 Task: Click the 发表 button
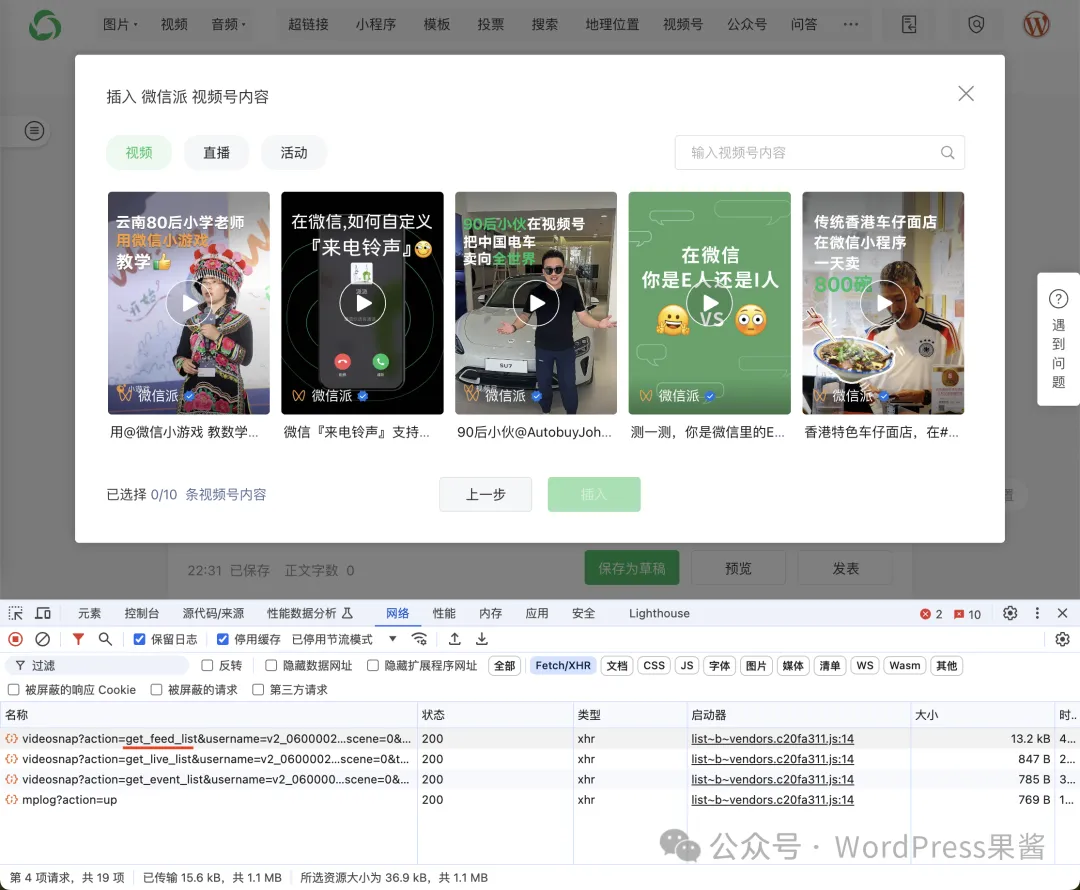(845, 568)
